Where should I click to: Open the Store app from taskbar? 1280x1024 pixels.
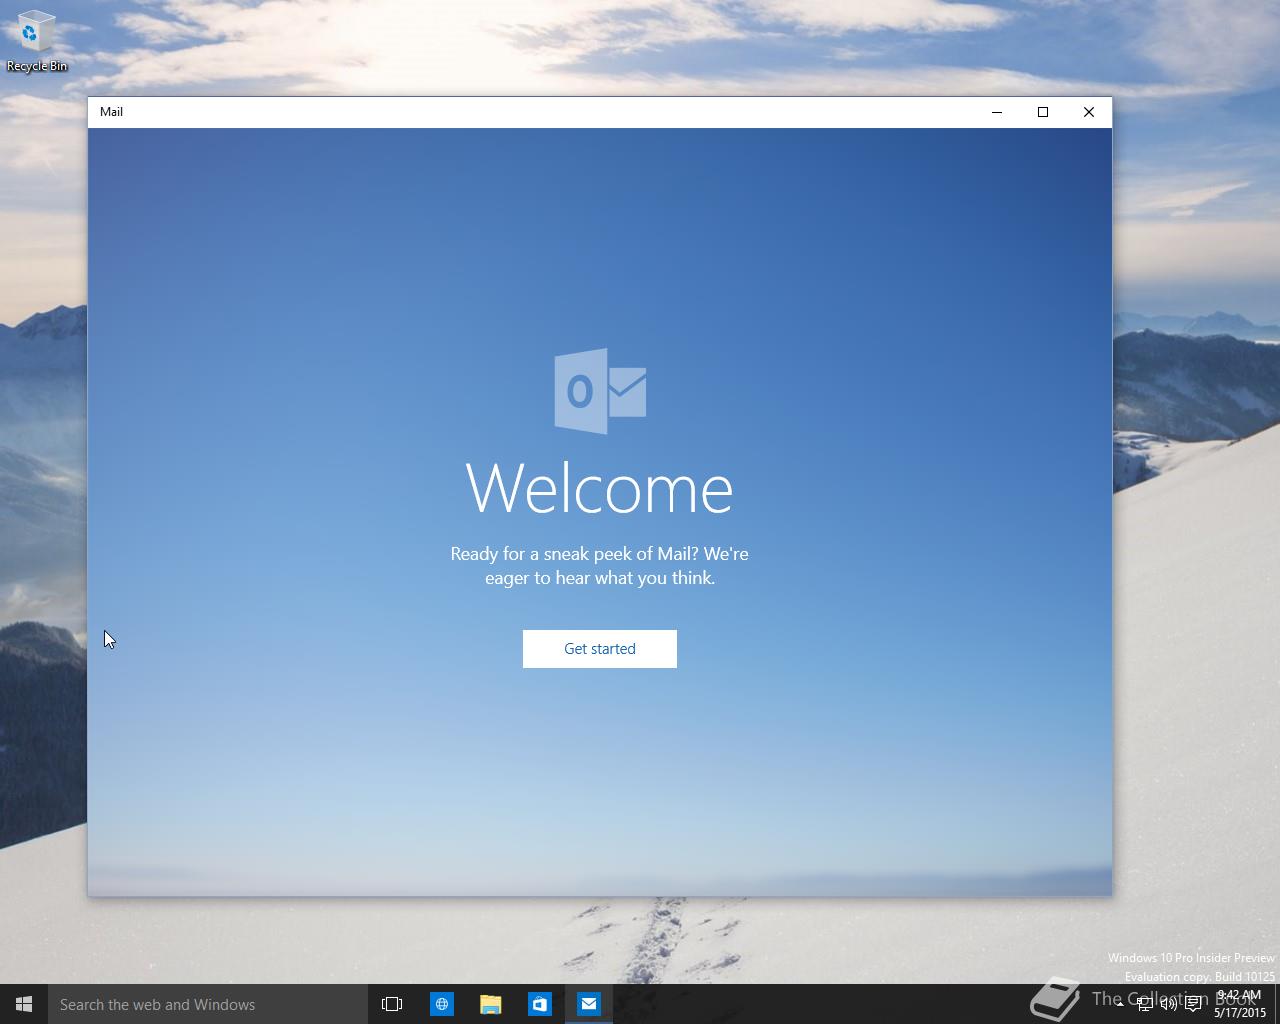point(539,1004)
